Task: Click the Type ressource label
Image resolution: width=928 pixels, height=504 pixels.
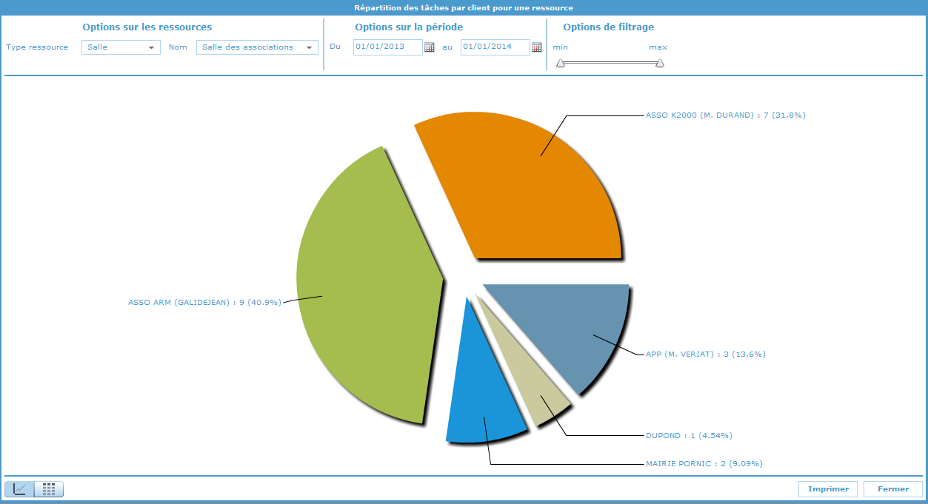Action: point(37,47)
